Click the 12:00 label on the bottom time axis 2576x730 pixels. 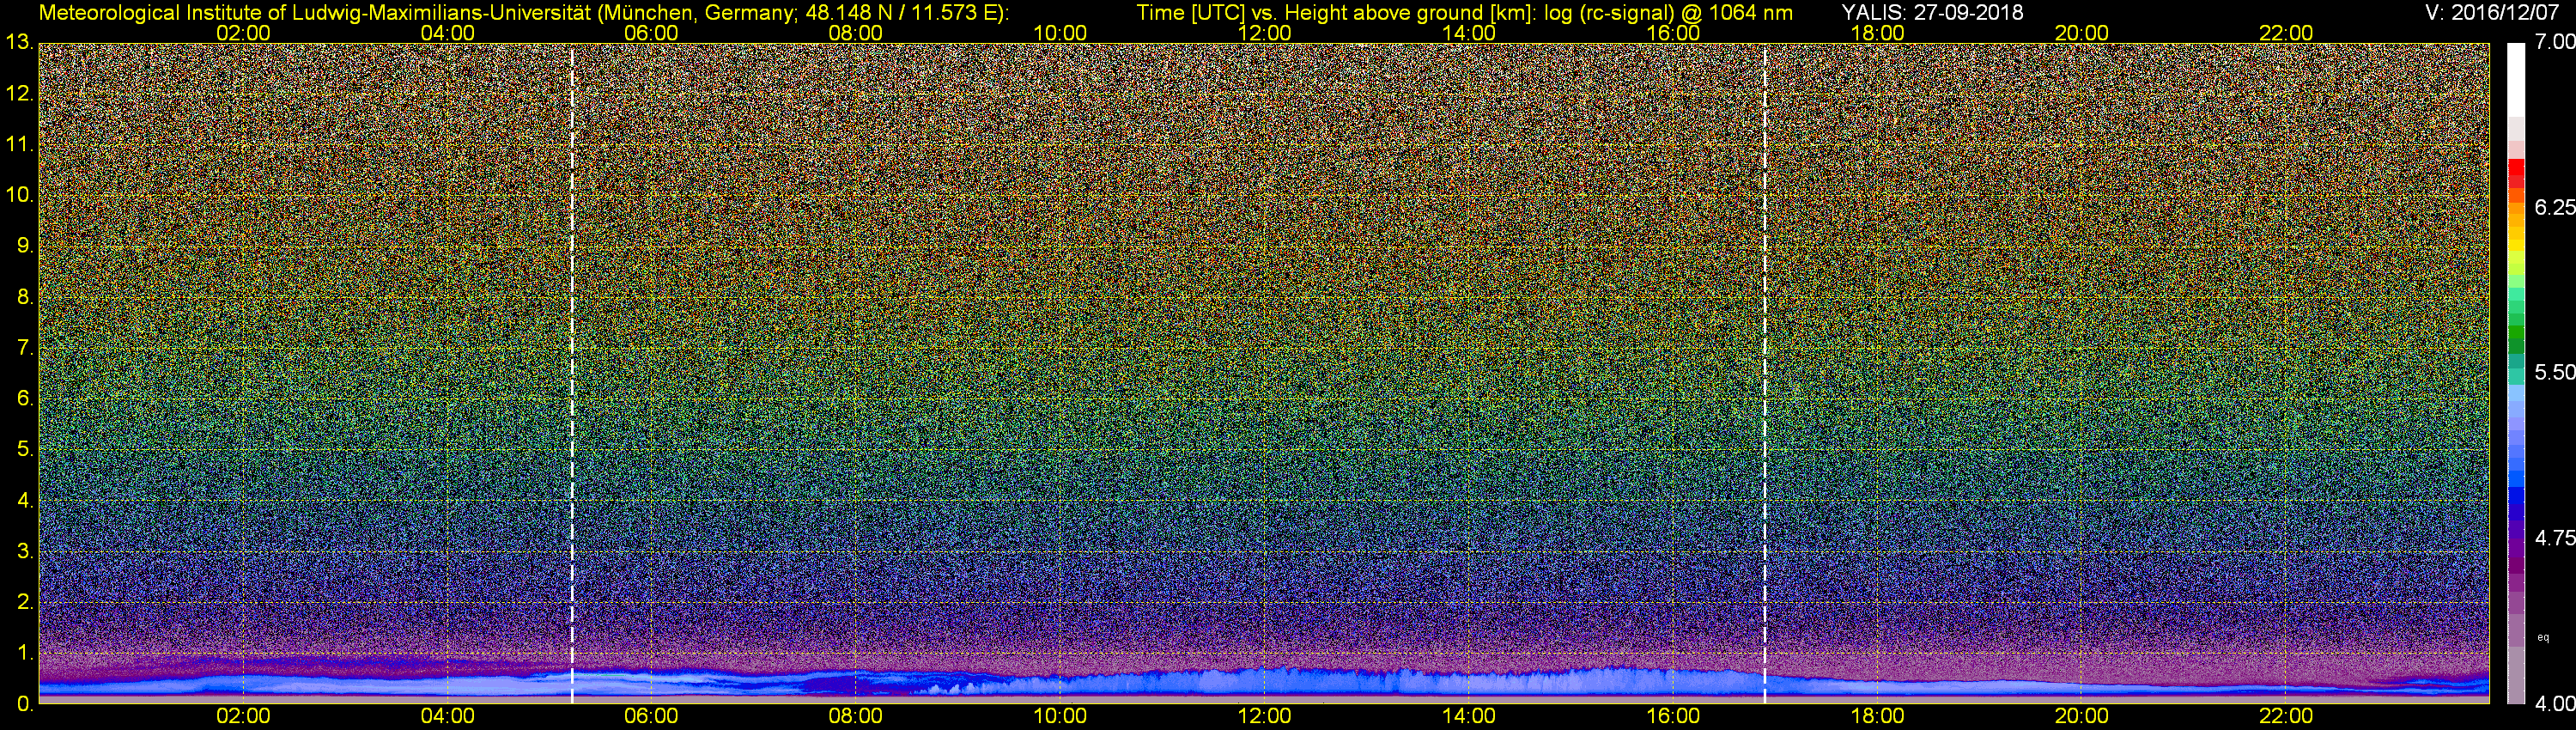1264,716
